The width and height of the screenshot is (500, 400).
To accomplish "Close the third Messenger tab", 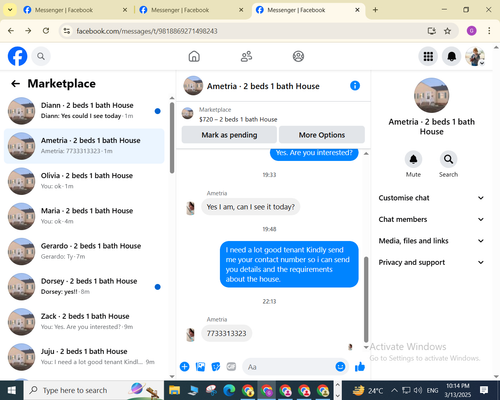I will coord(357,10).
